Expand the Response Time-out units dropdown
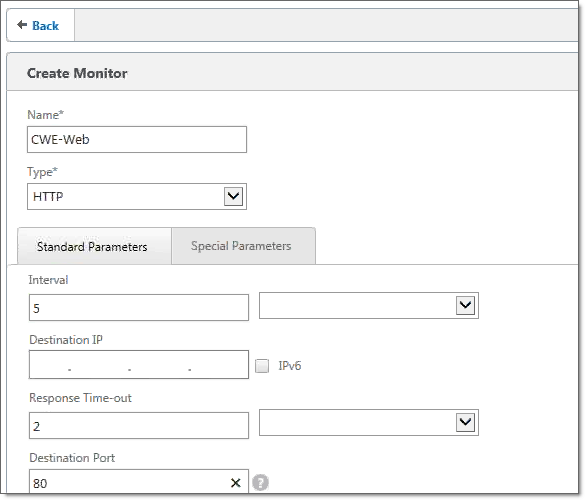Image resolution: width=585 pixels, height=500 pixels. click(x=369, y=423)
